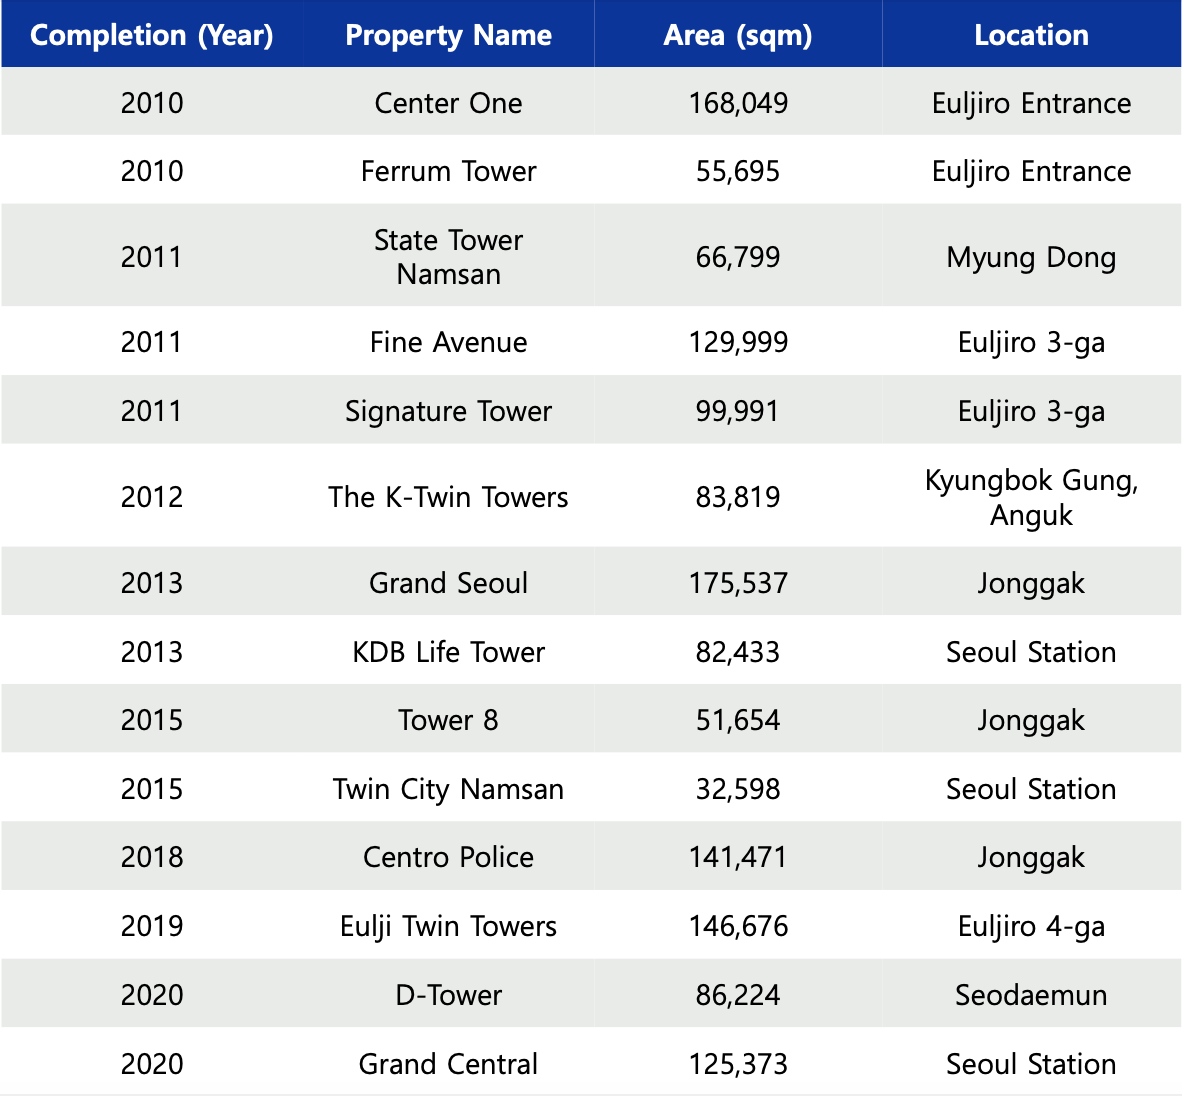
Task: Click Euljiro Entrance in Ferrum Tower row
Action: pos(1031,173)
